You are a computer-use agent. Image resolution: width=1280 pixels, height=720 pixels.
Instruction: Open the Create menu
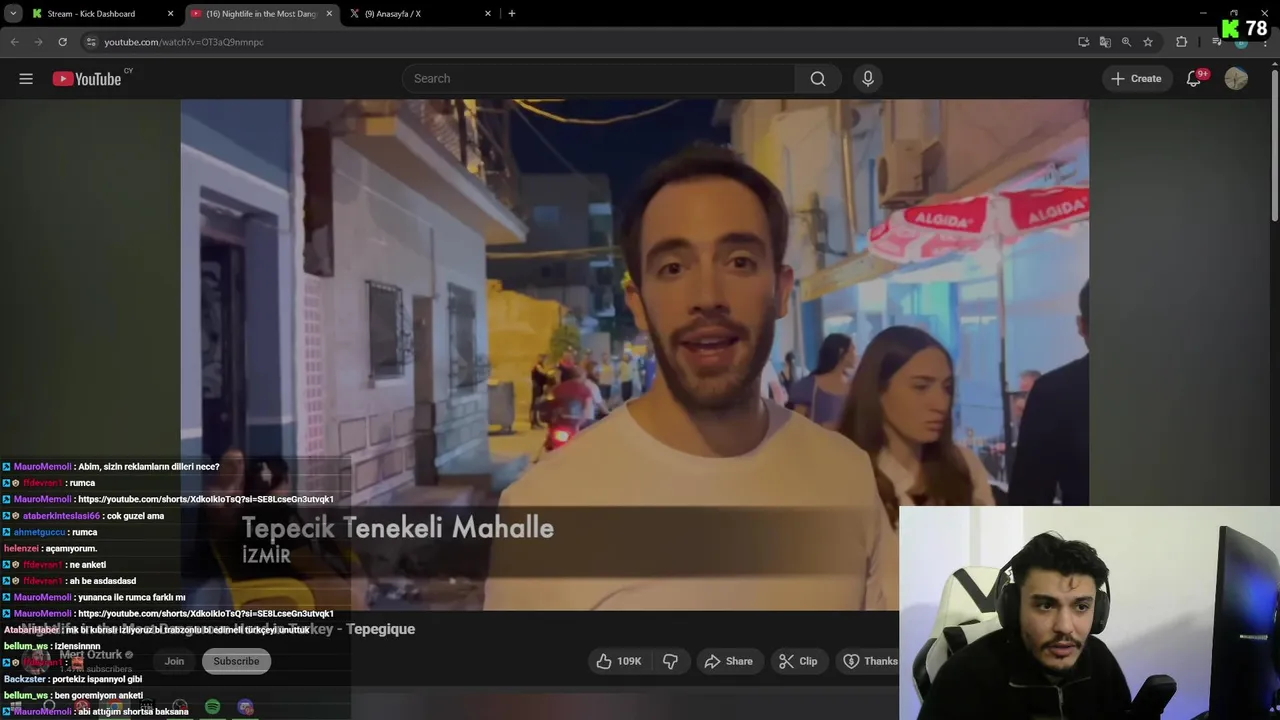1136,78
